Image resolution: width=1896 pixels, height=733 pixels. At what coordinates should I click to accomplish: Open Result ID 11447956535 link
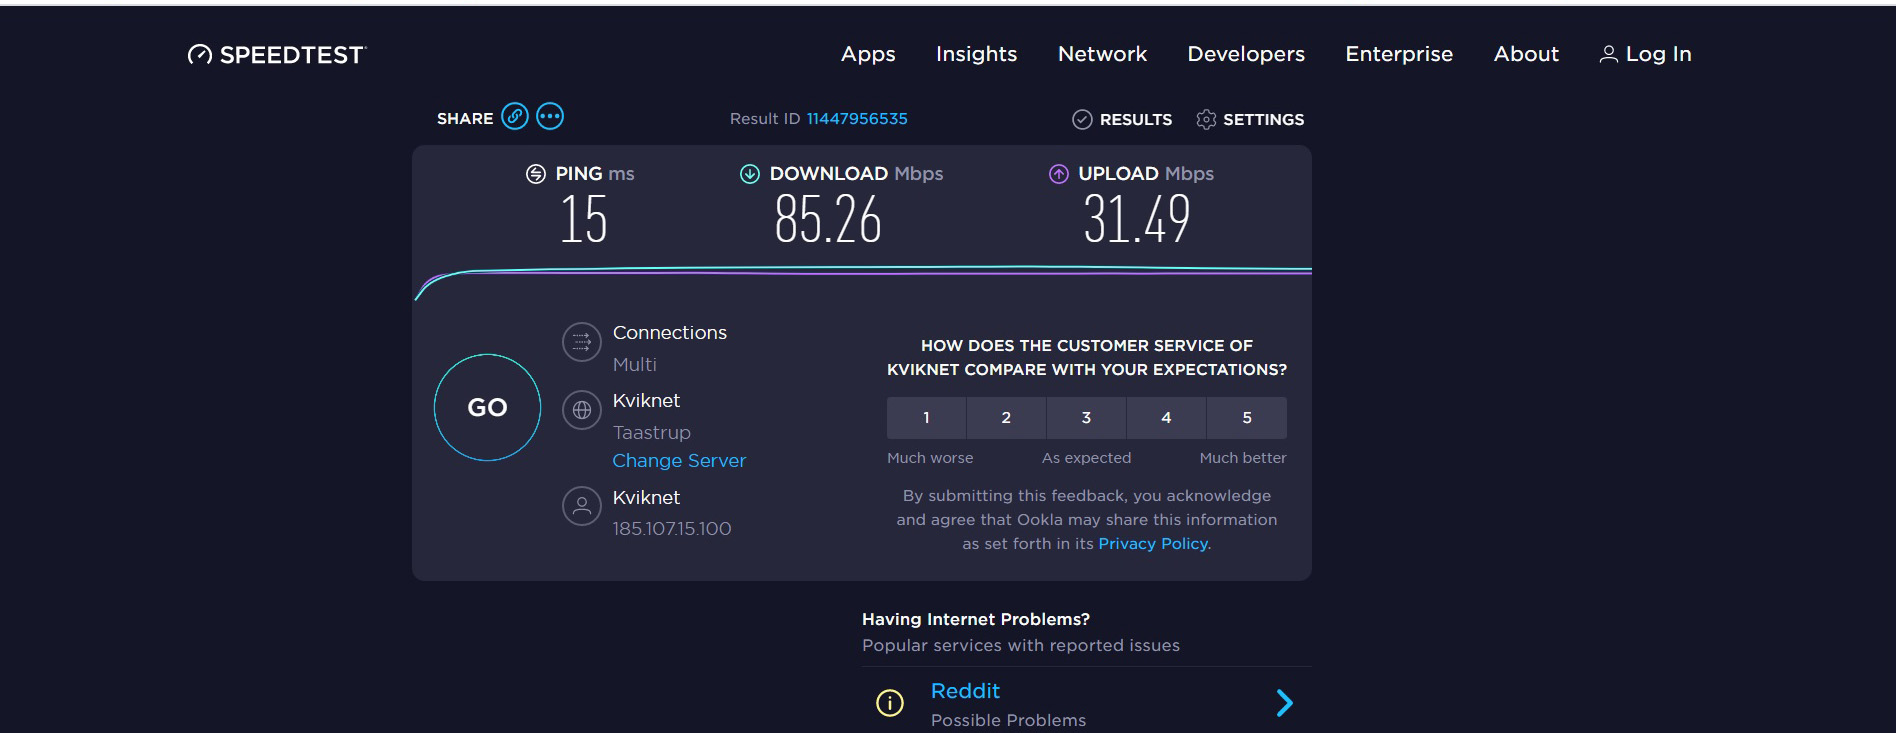click(x=857, y=119)
